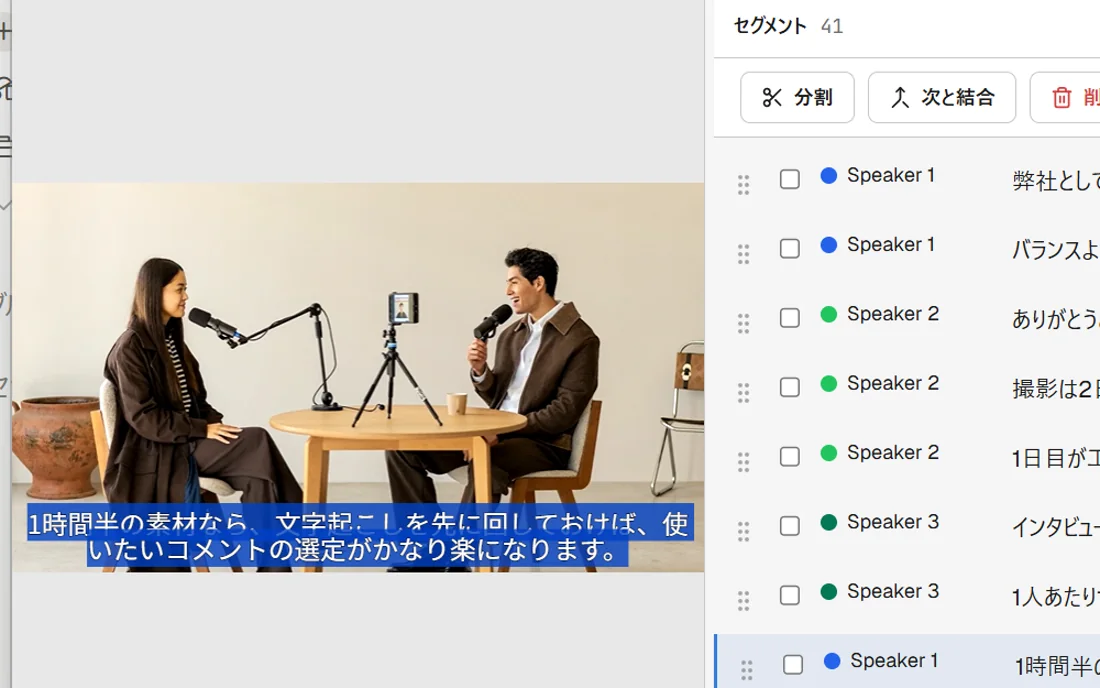Click the blue dot on the 弊社とし row
This screenshot has width=1100, height=688.
(829, 175)
